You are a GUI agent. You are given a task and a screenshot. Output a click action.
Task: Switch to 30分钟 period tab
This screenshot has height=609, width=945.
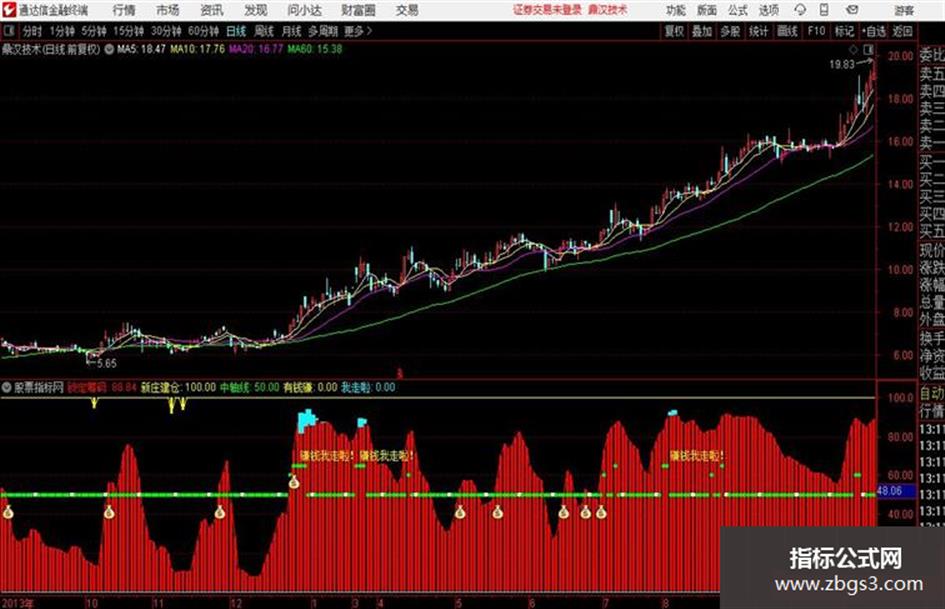[166, 31]
